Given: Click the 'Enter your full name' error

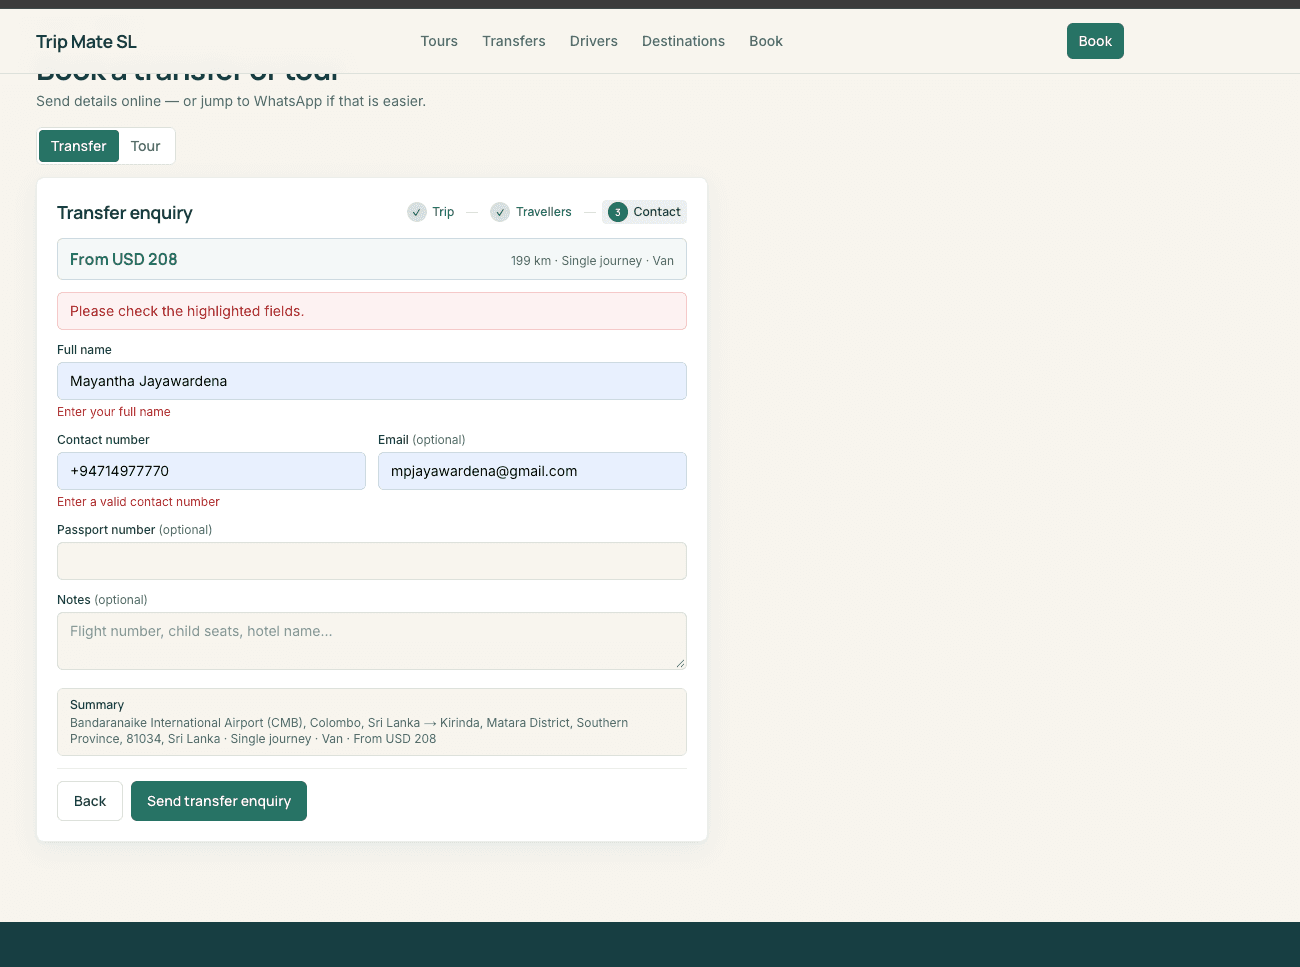Looking at the screenshot, I should click(114, 412).
